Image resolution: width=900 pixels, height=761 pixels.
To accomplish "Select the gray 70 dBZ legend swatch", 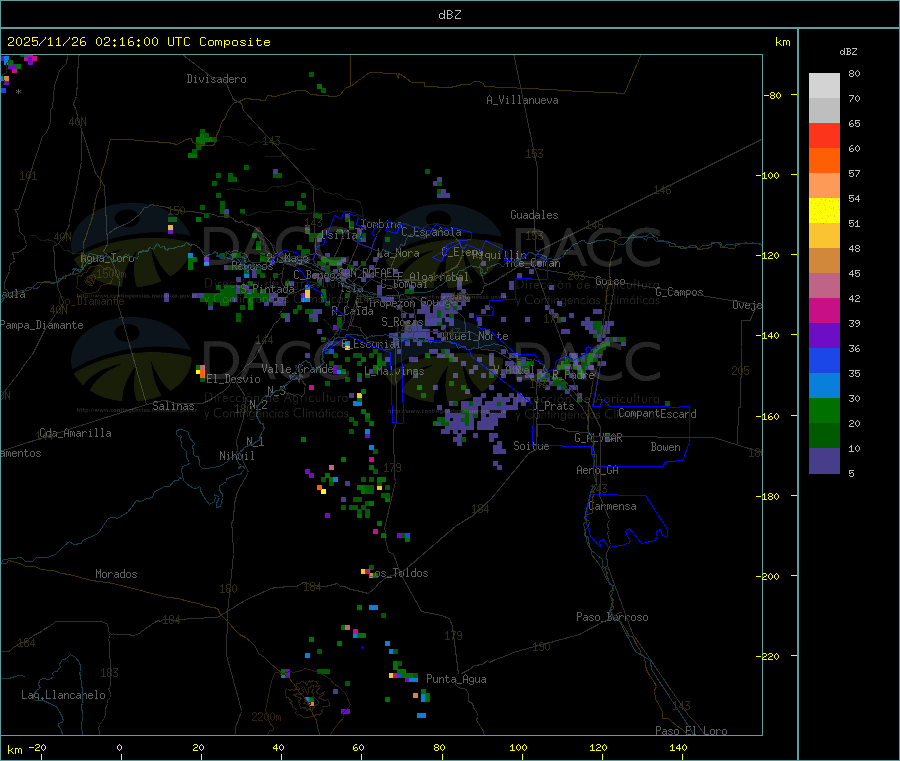I will tap(824, 110).
